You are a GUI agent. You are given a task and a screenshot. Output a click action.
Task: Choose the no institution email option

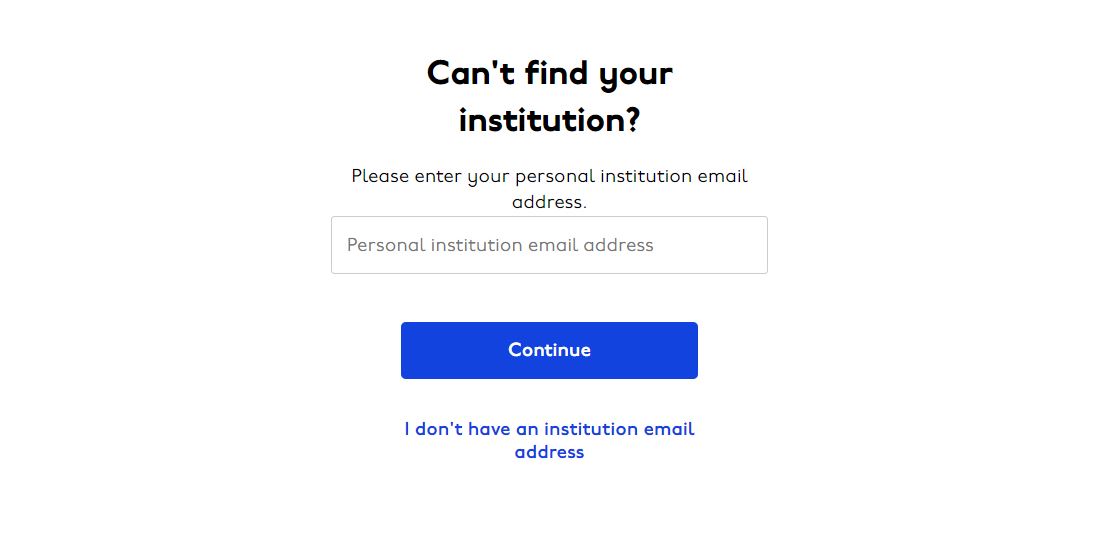click(x=549, y=440)
